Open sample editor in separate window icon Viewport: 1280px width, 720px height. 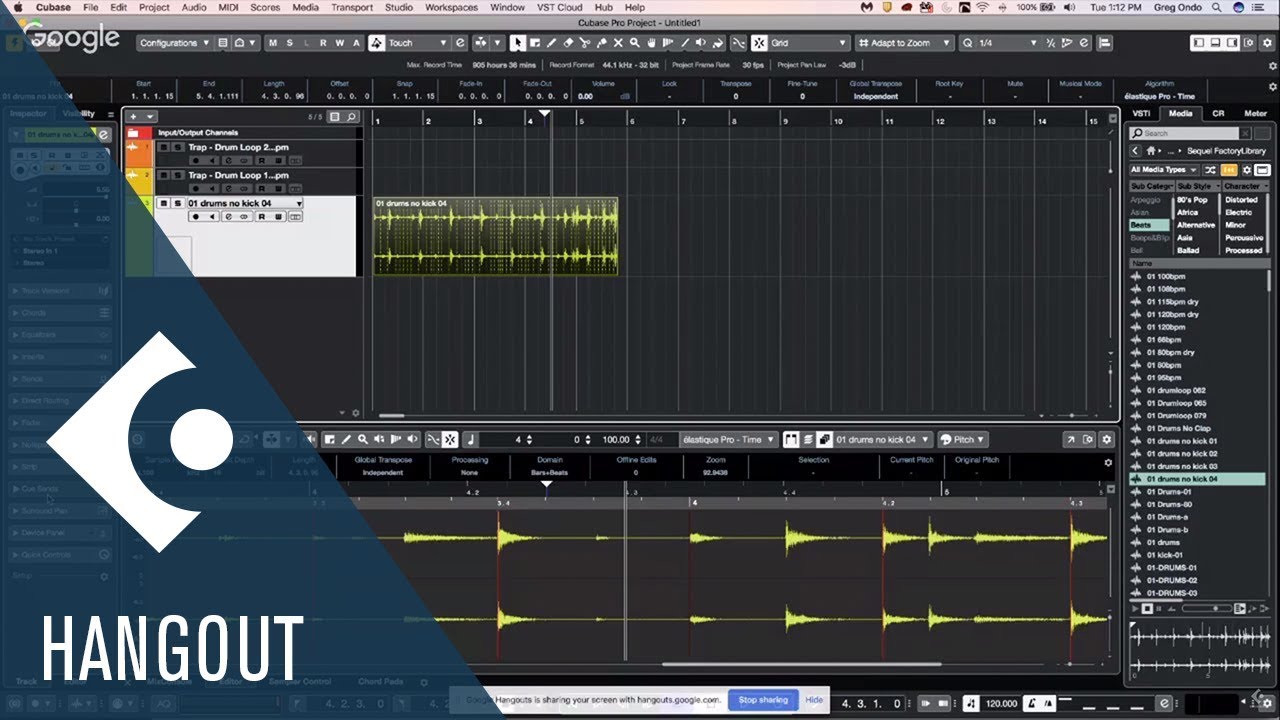1070,439
